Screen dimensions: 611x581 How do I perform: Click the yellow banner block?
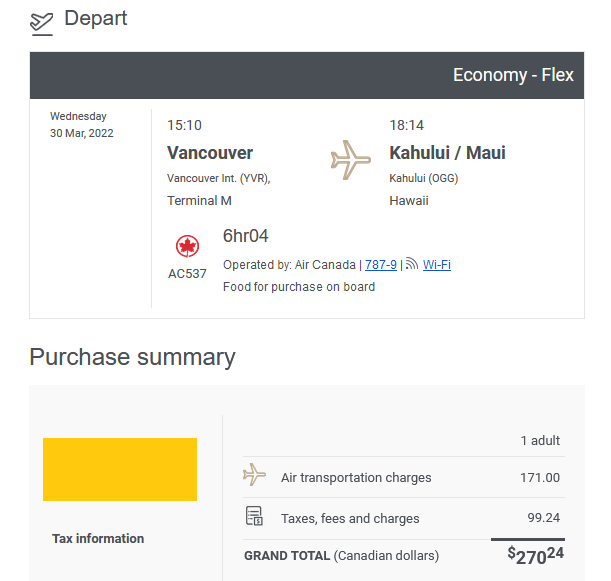click(x=120, y=469)
